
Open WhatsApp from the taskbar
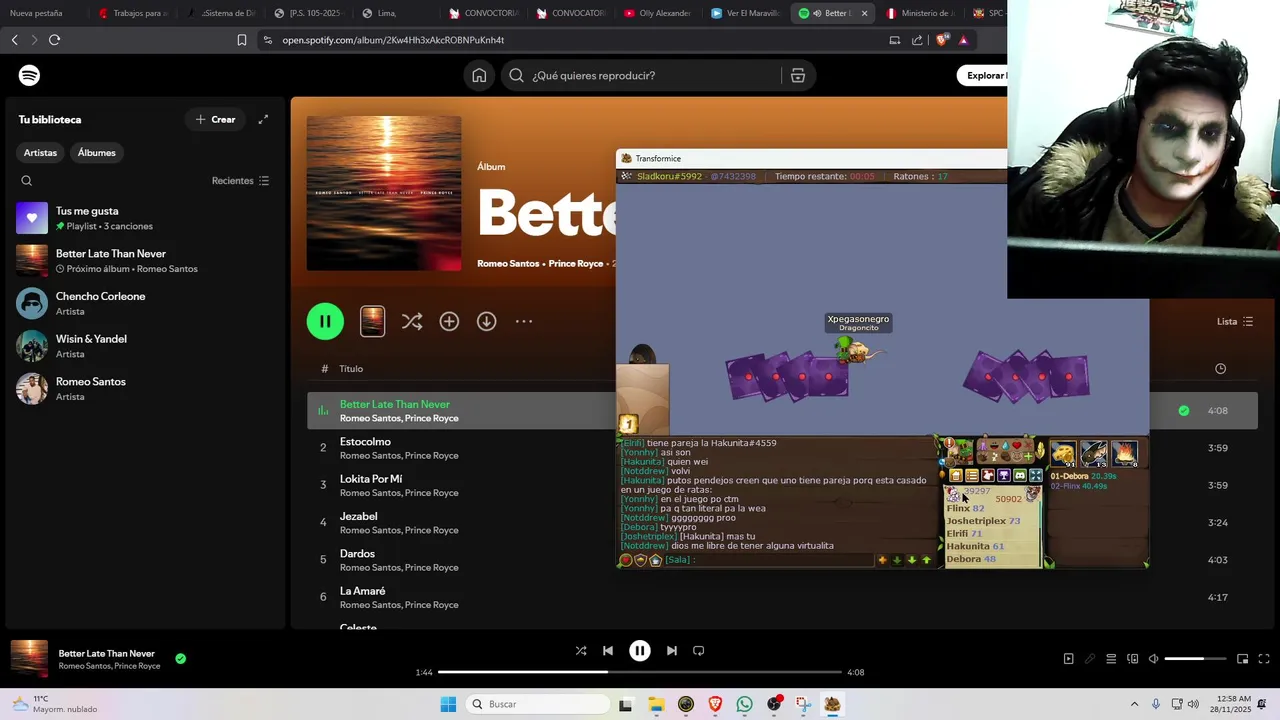(x=744, y=704)
